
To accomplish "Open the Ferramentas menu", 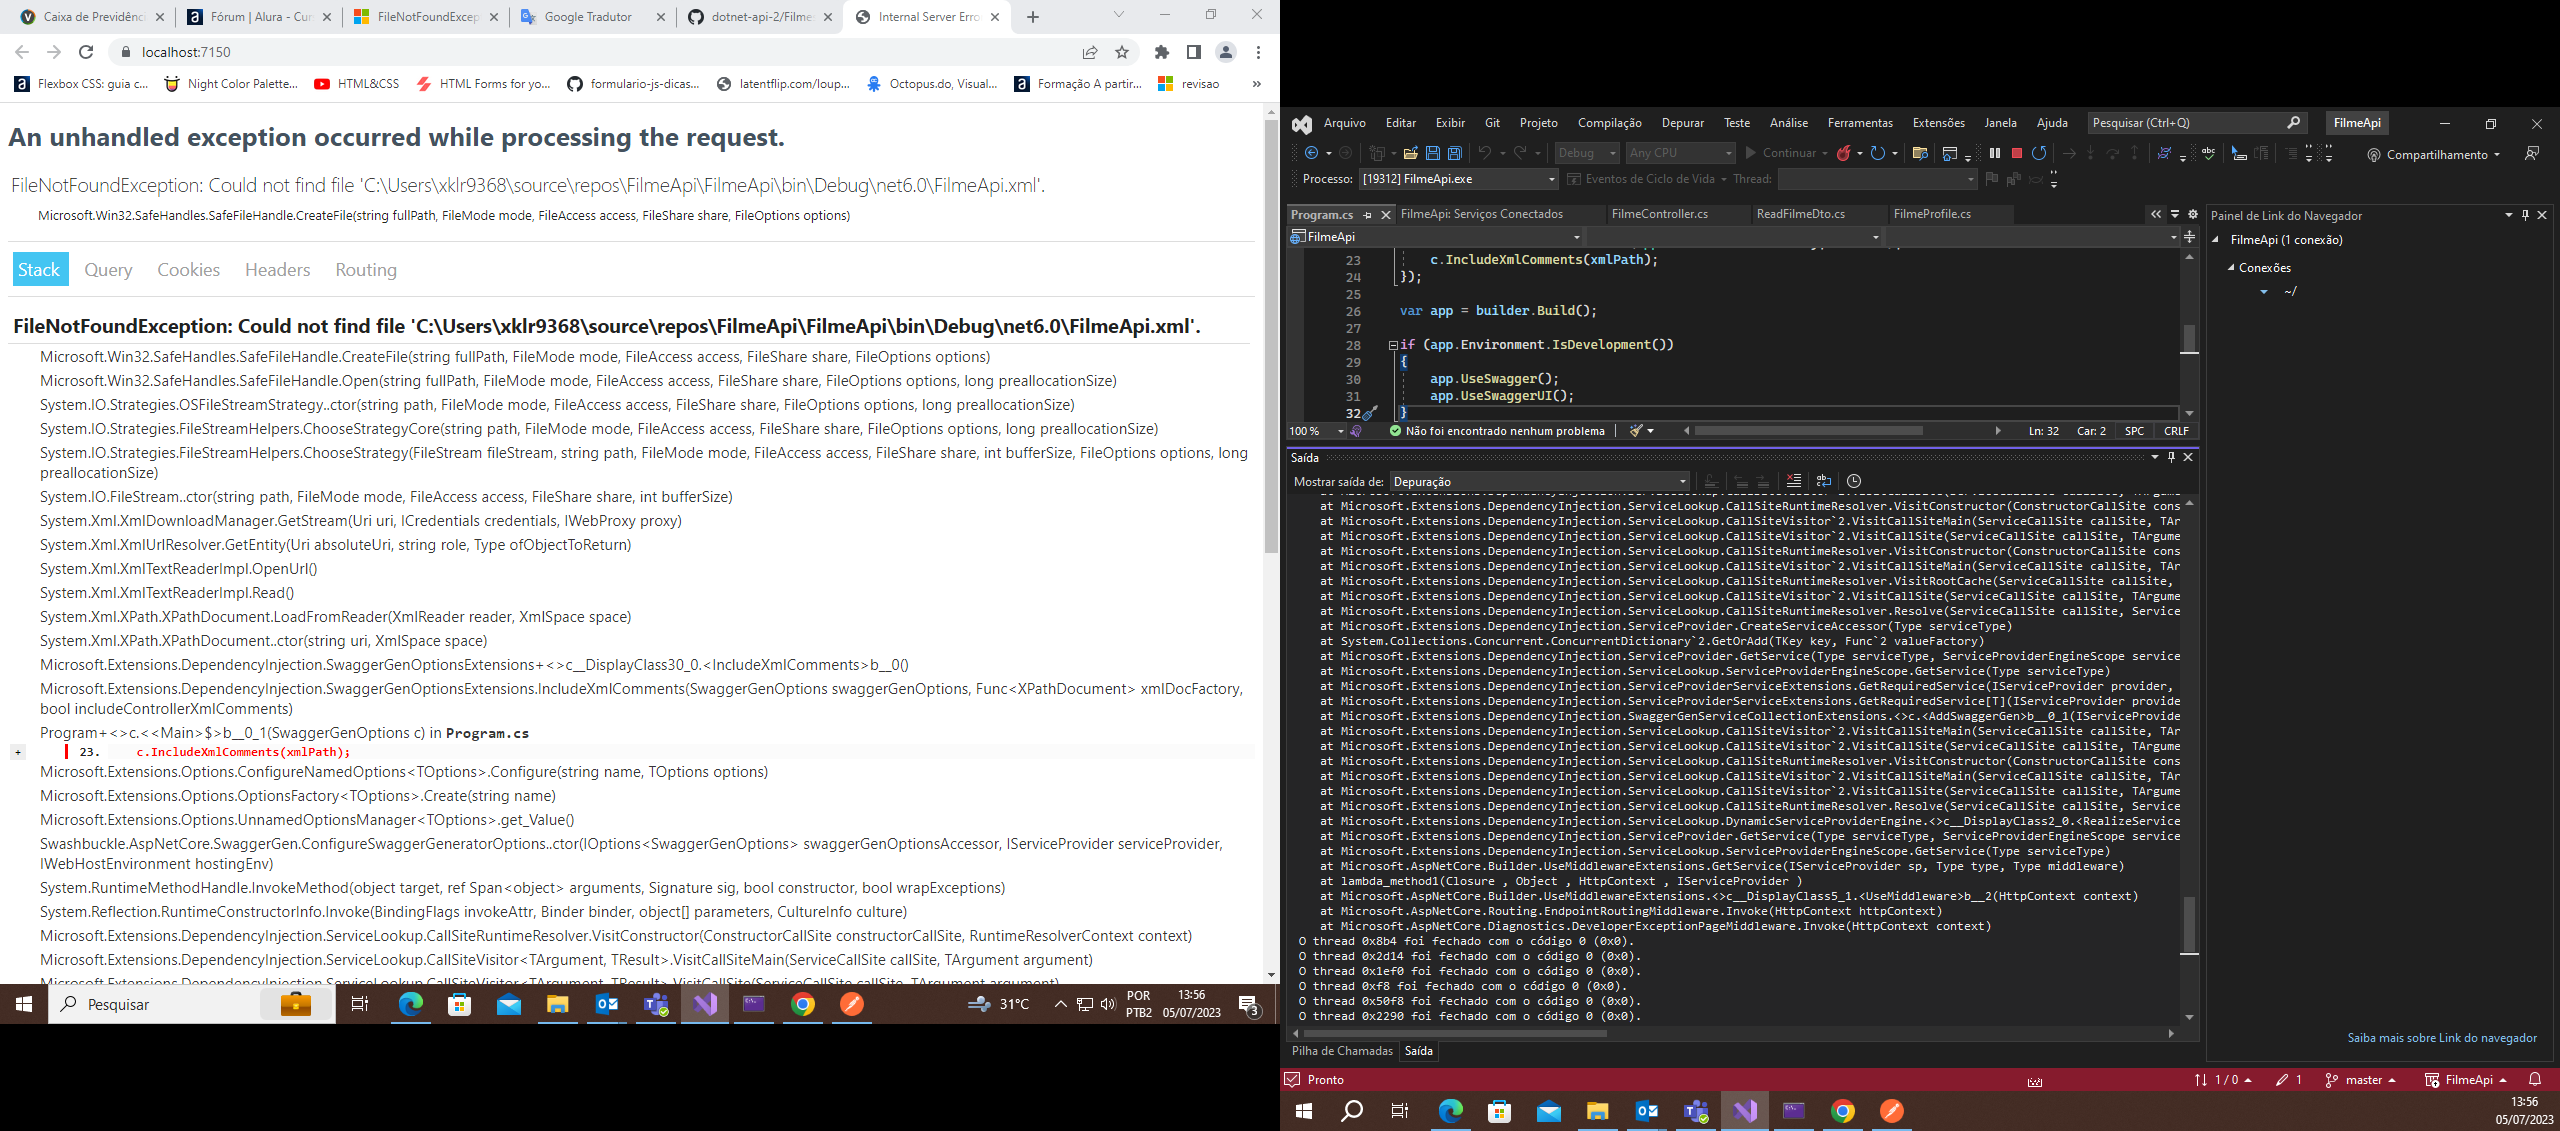I will point(1860,123).
